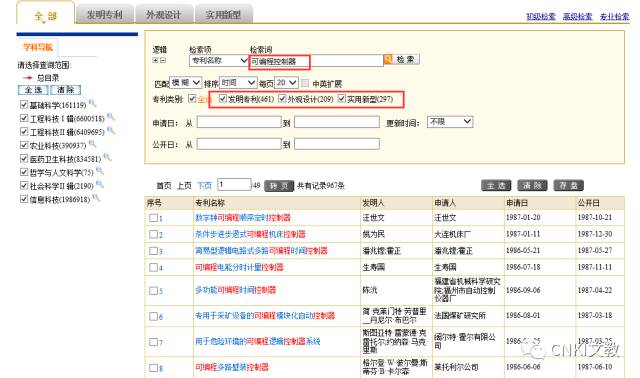Open the 高级检索 link
The image size is (640, 378).
[577, 16]
